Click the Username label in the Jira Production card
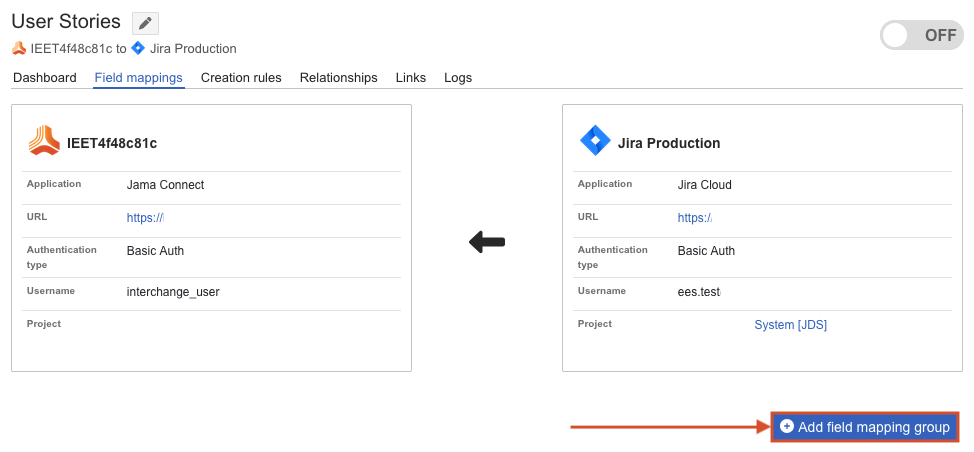This screenshot has width=974, height=452. coord(602,291)
